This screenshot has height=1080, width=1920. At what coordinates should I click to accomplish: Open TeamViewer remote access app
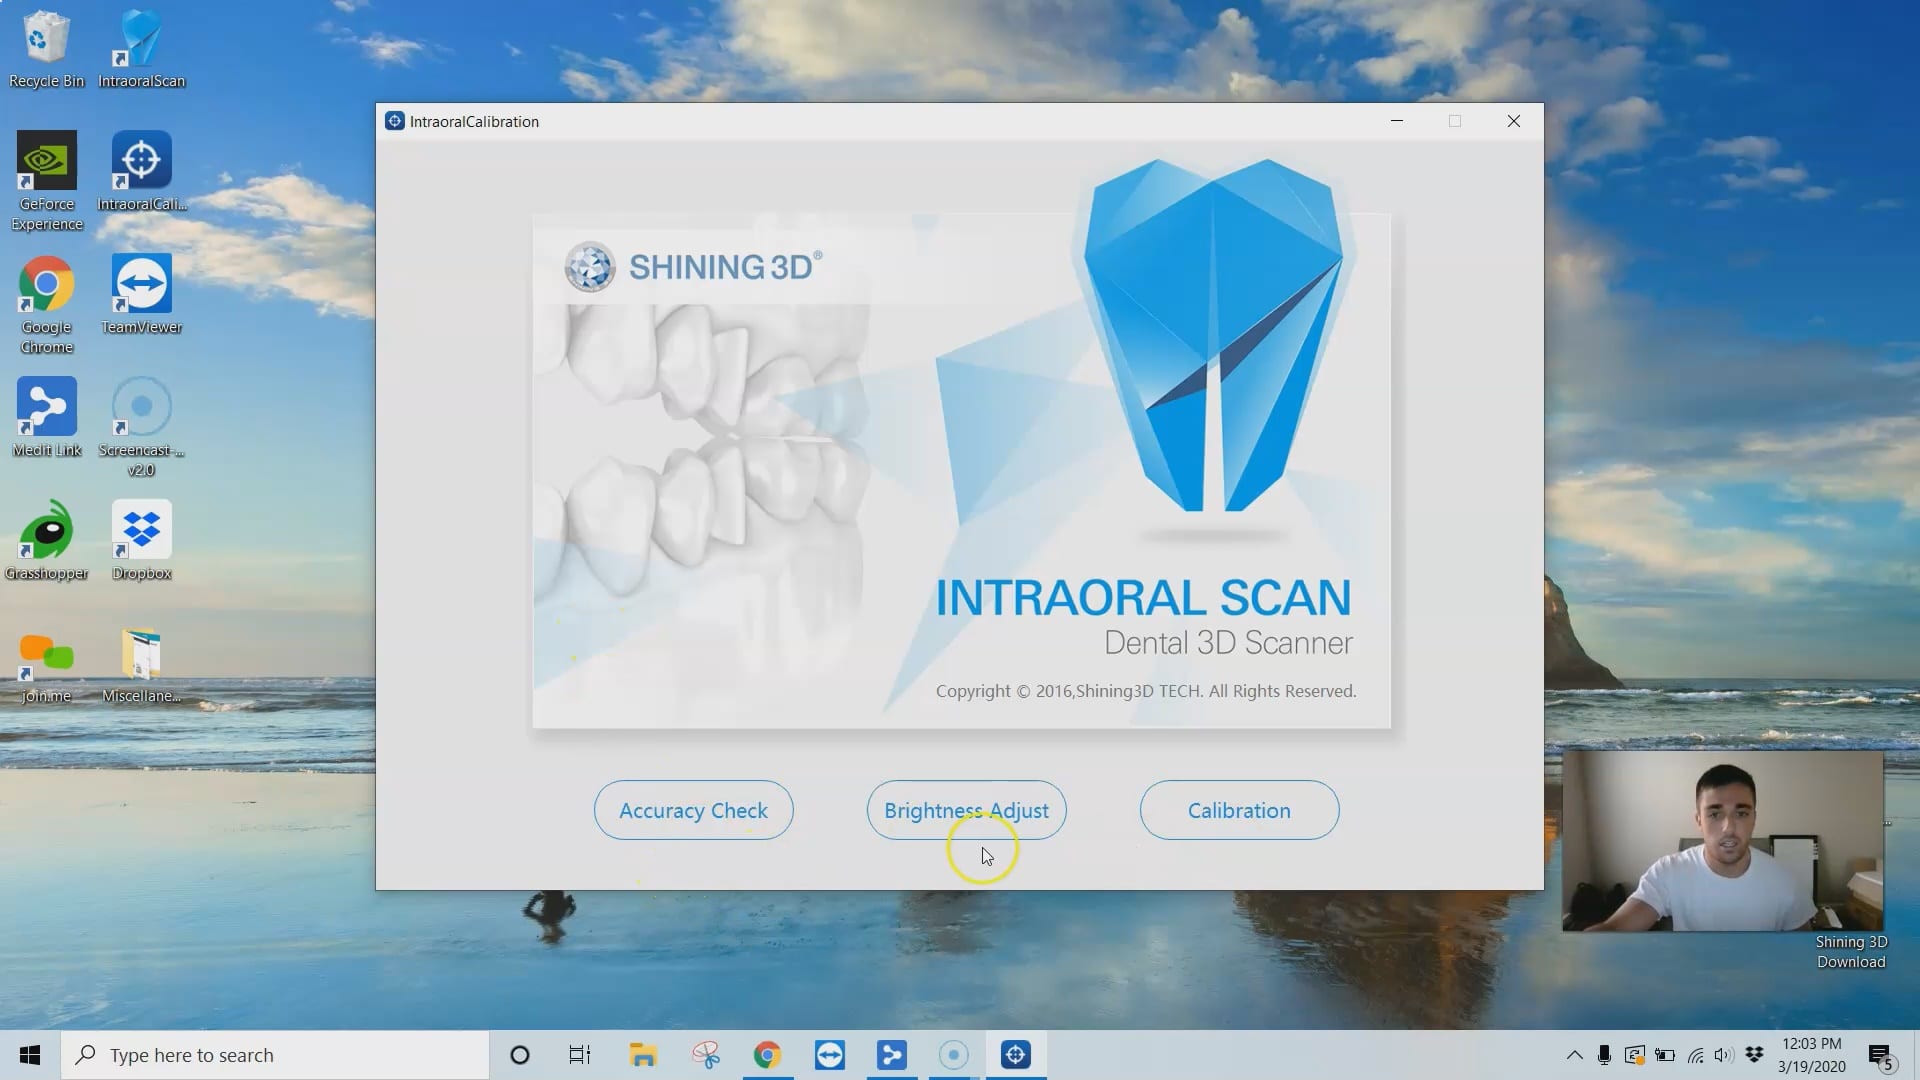pyautogui.click(x=141, y=291)
